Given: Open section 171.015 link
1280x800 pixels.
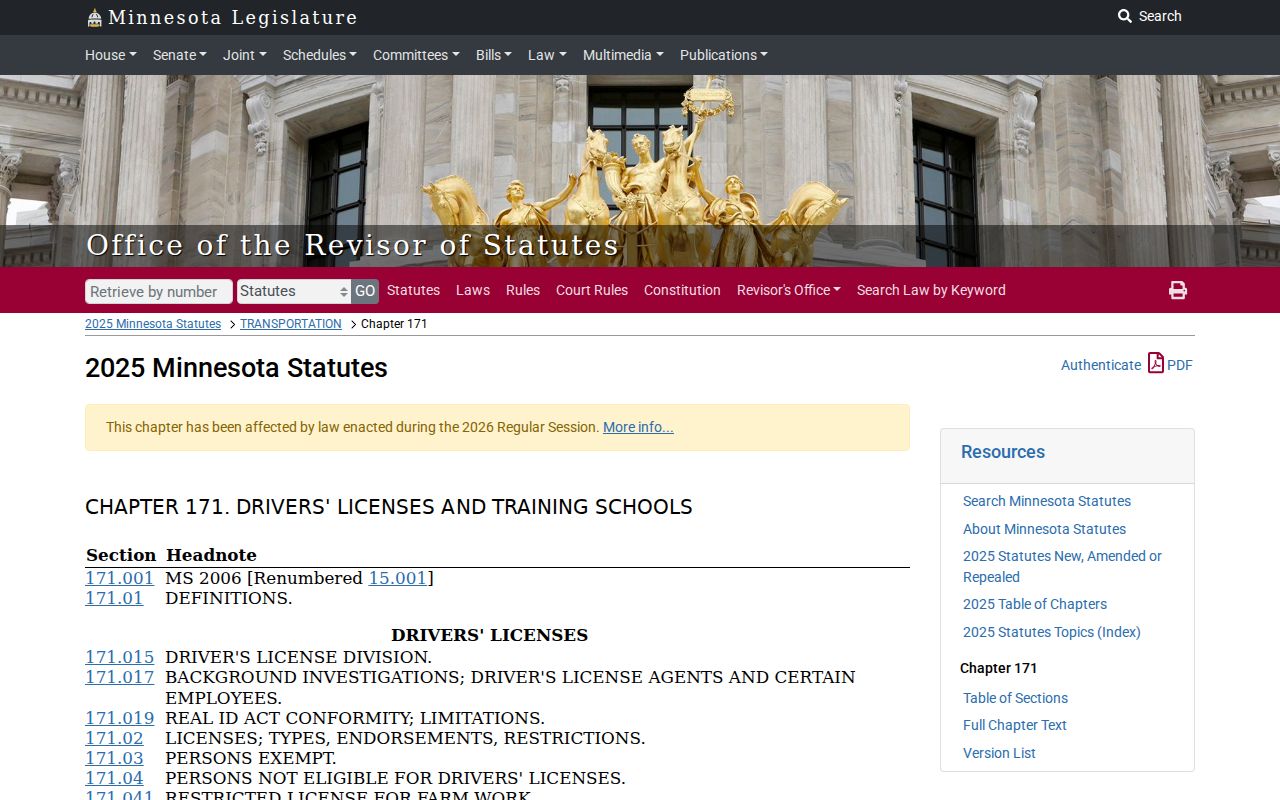Looking at the screenshot, I should (x=119, y=657).
